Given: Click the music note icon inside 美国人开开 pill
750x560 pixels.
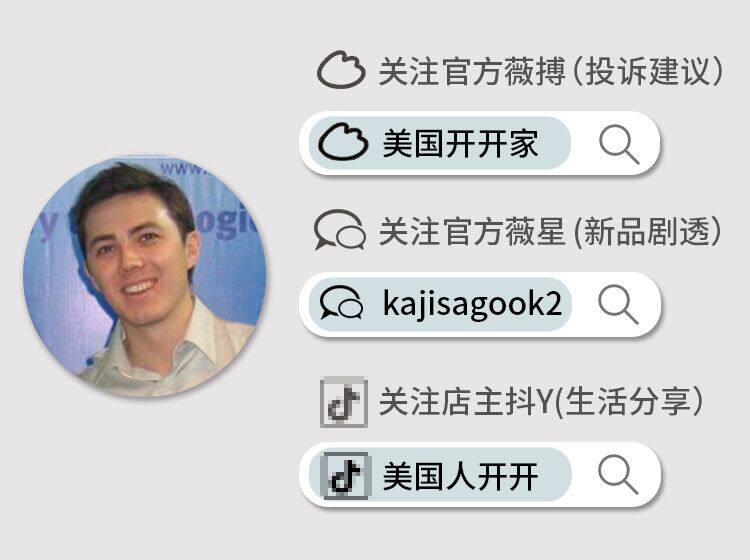Looking at the screenshot, I should click(346, 476).
